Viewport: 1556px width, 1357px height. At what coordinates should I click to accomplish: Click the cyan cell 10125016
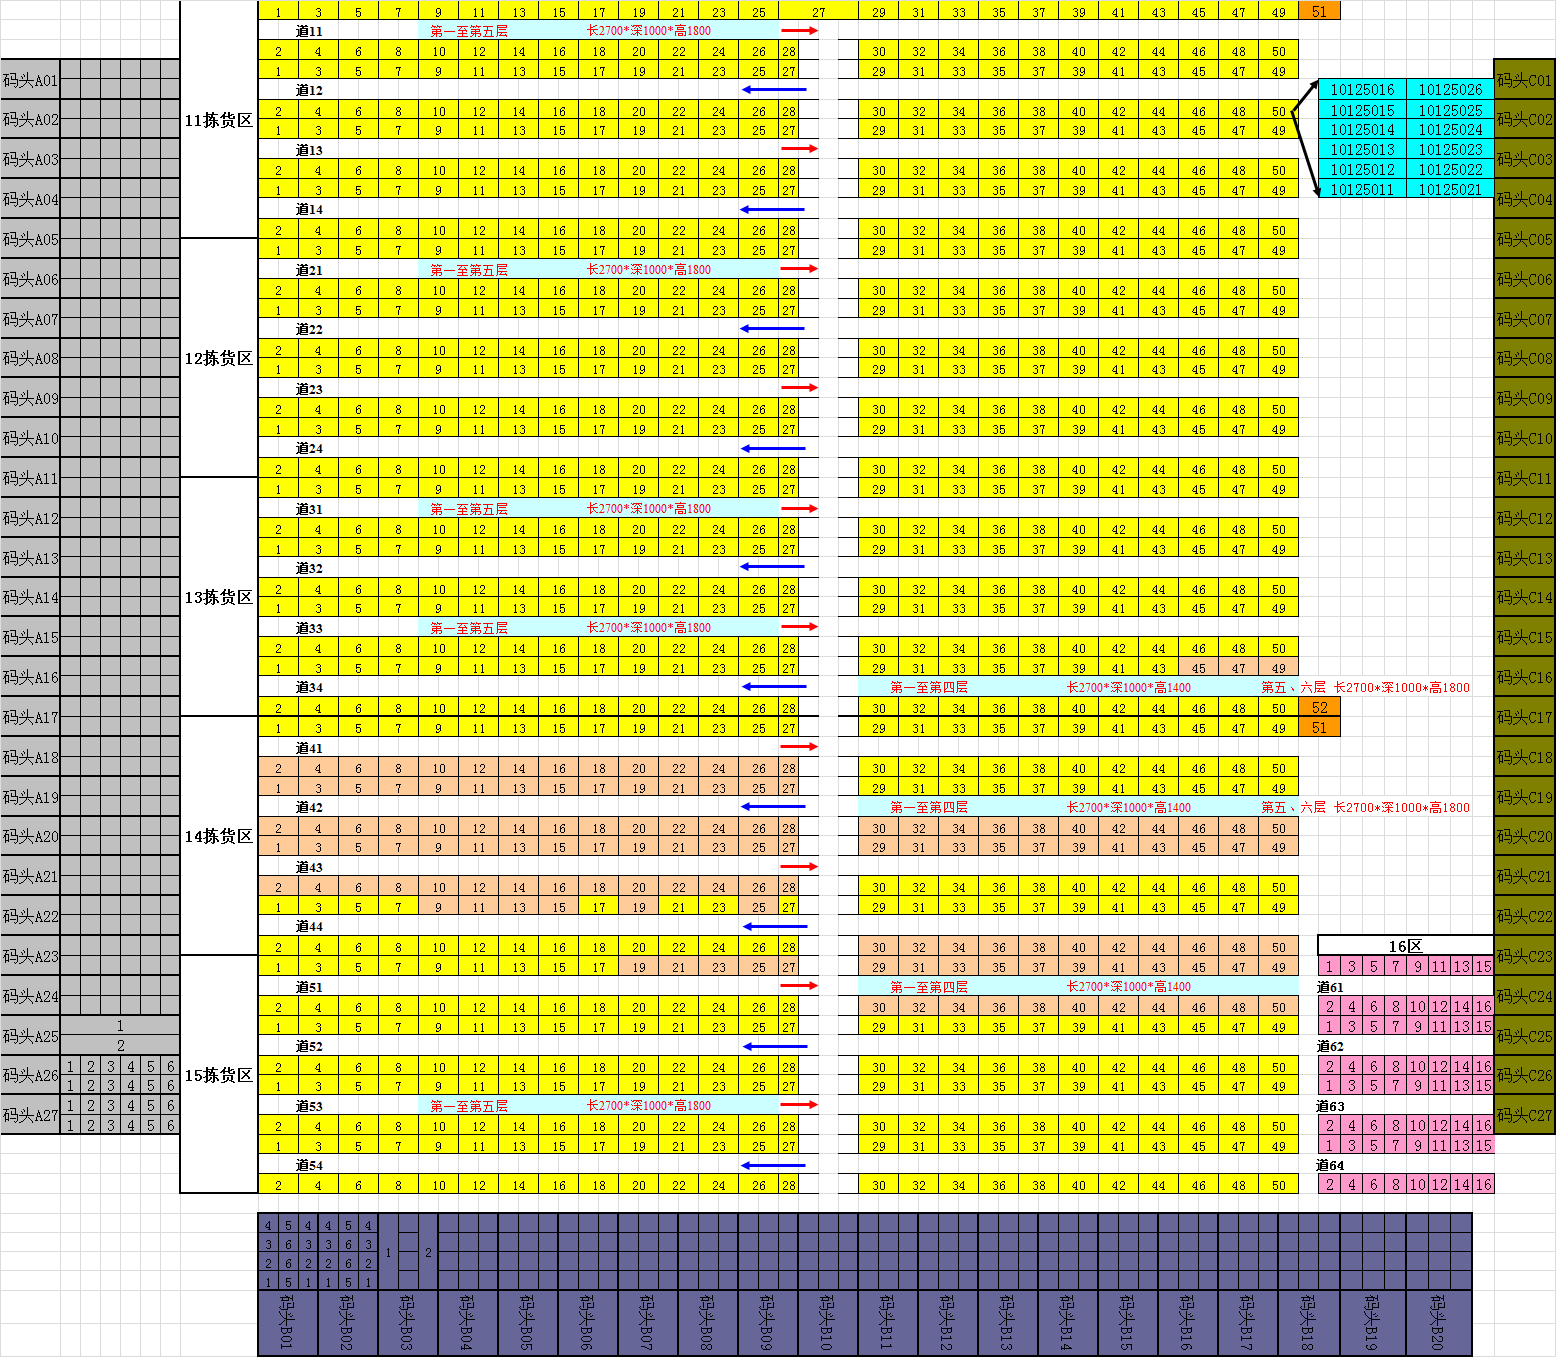pyautogui.click(x=1362, y=90)
